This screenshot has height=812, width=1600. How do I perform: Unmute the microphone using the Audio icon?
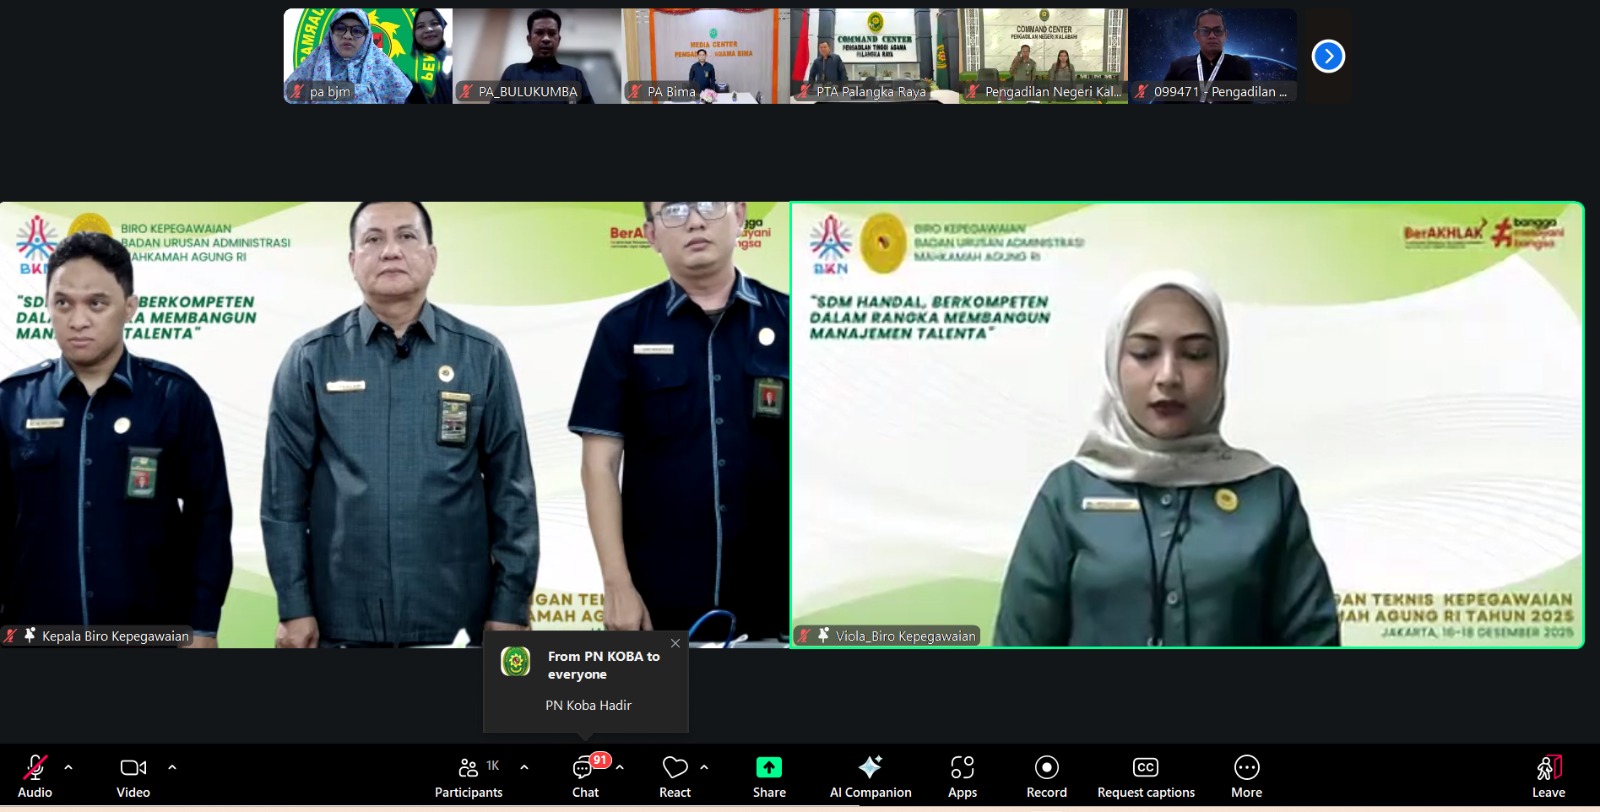(35, 768)
